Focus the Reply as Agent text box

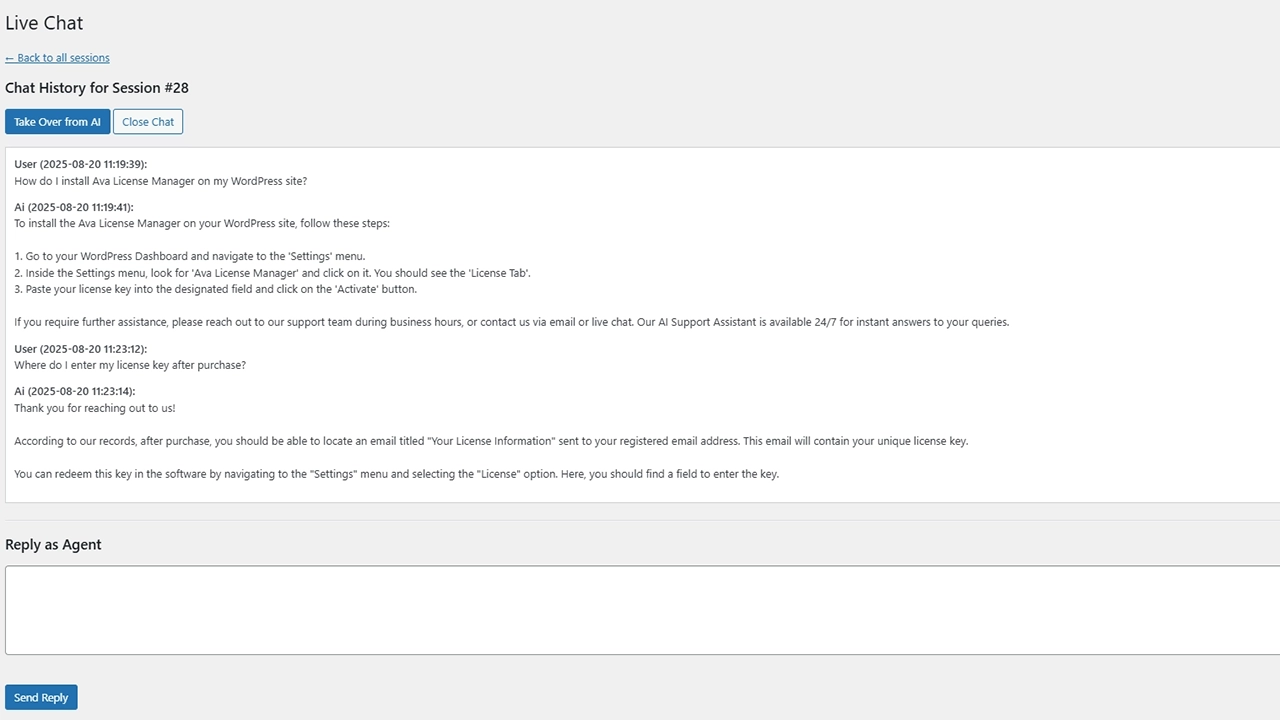pos(640,610)
